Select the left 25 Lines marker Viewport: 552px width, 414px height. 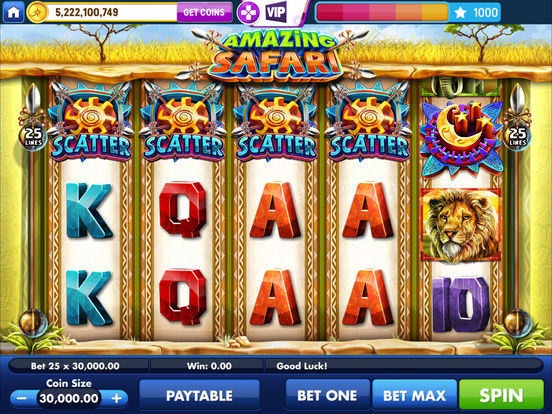point(33,137)
